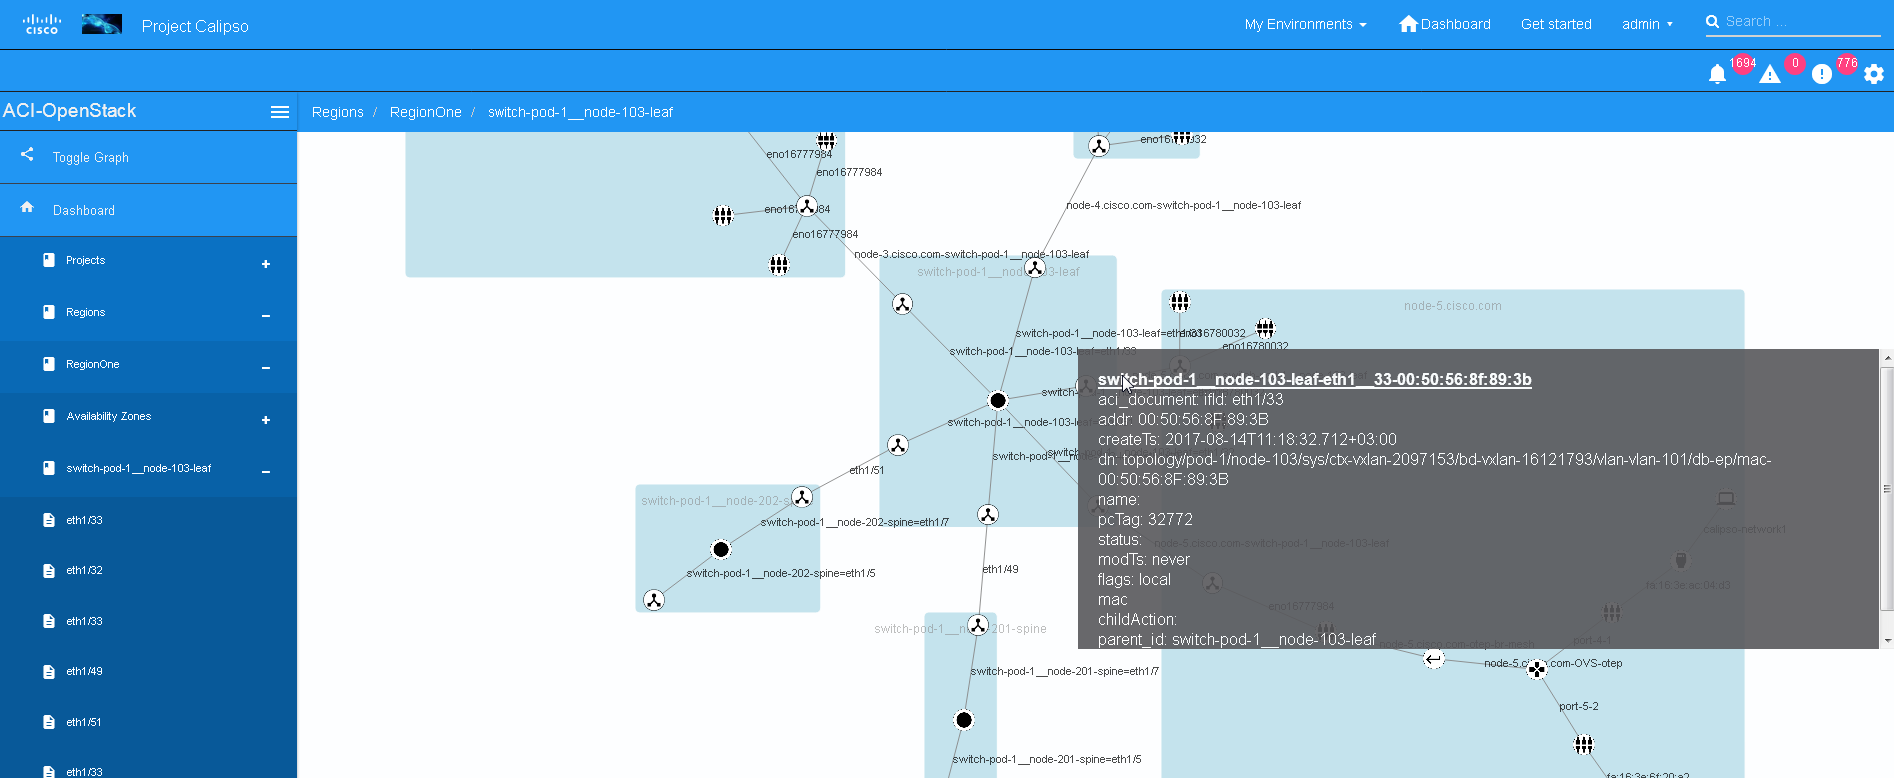Open tooltip title link switch-pod-1__node-103-leaf-eth1__33
Screen dimensions: 1894x778
pos(1314,380)
